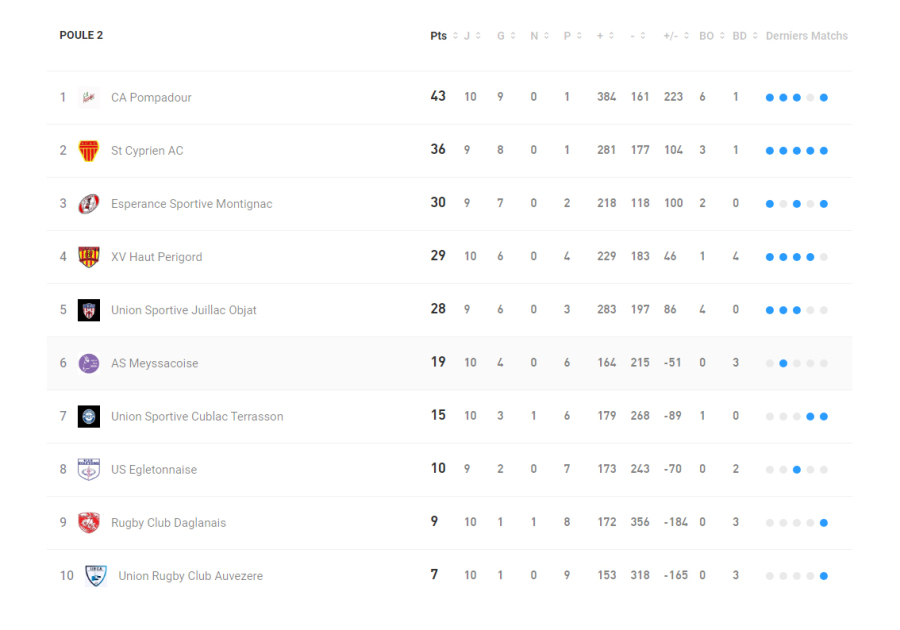Sort by the +/- difference column

pyautogui.click(x=675, y=36)
